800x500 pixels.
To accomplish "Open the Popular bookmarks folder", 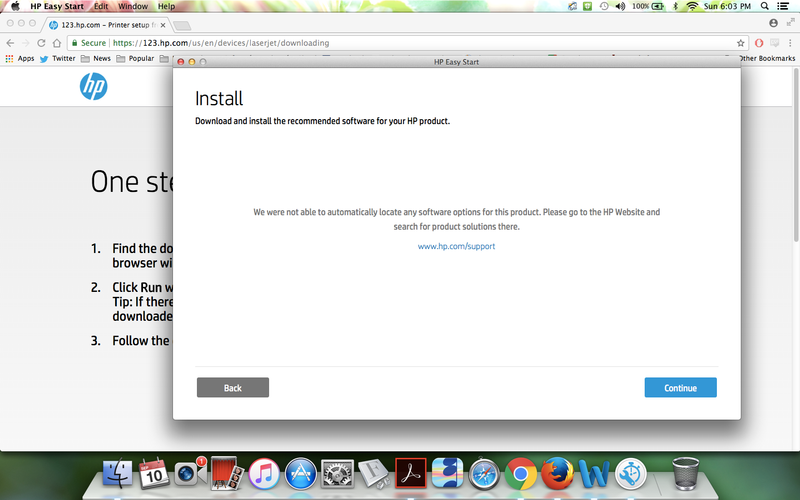I will pos(135,58).
